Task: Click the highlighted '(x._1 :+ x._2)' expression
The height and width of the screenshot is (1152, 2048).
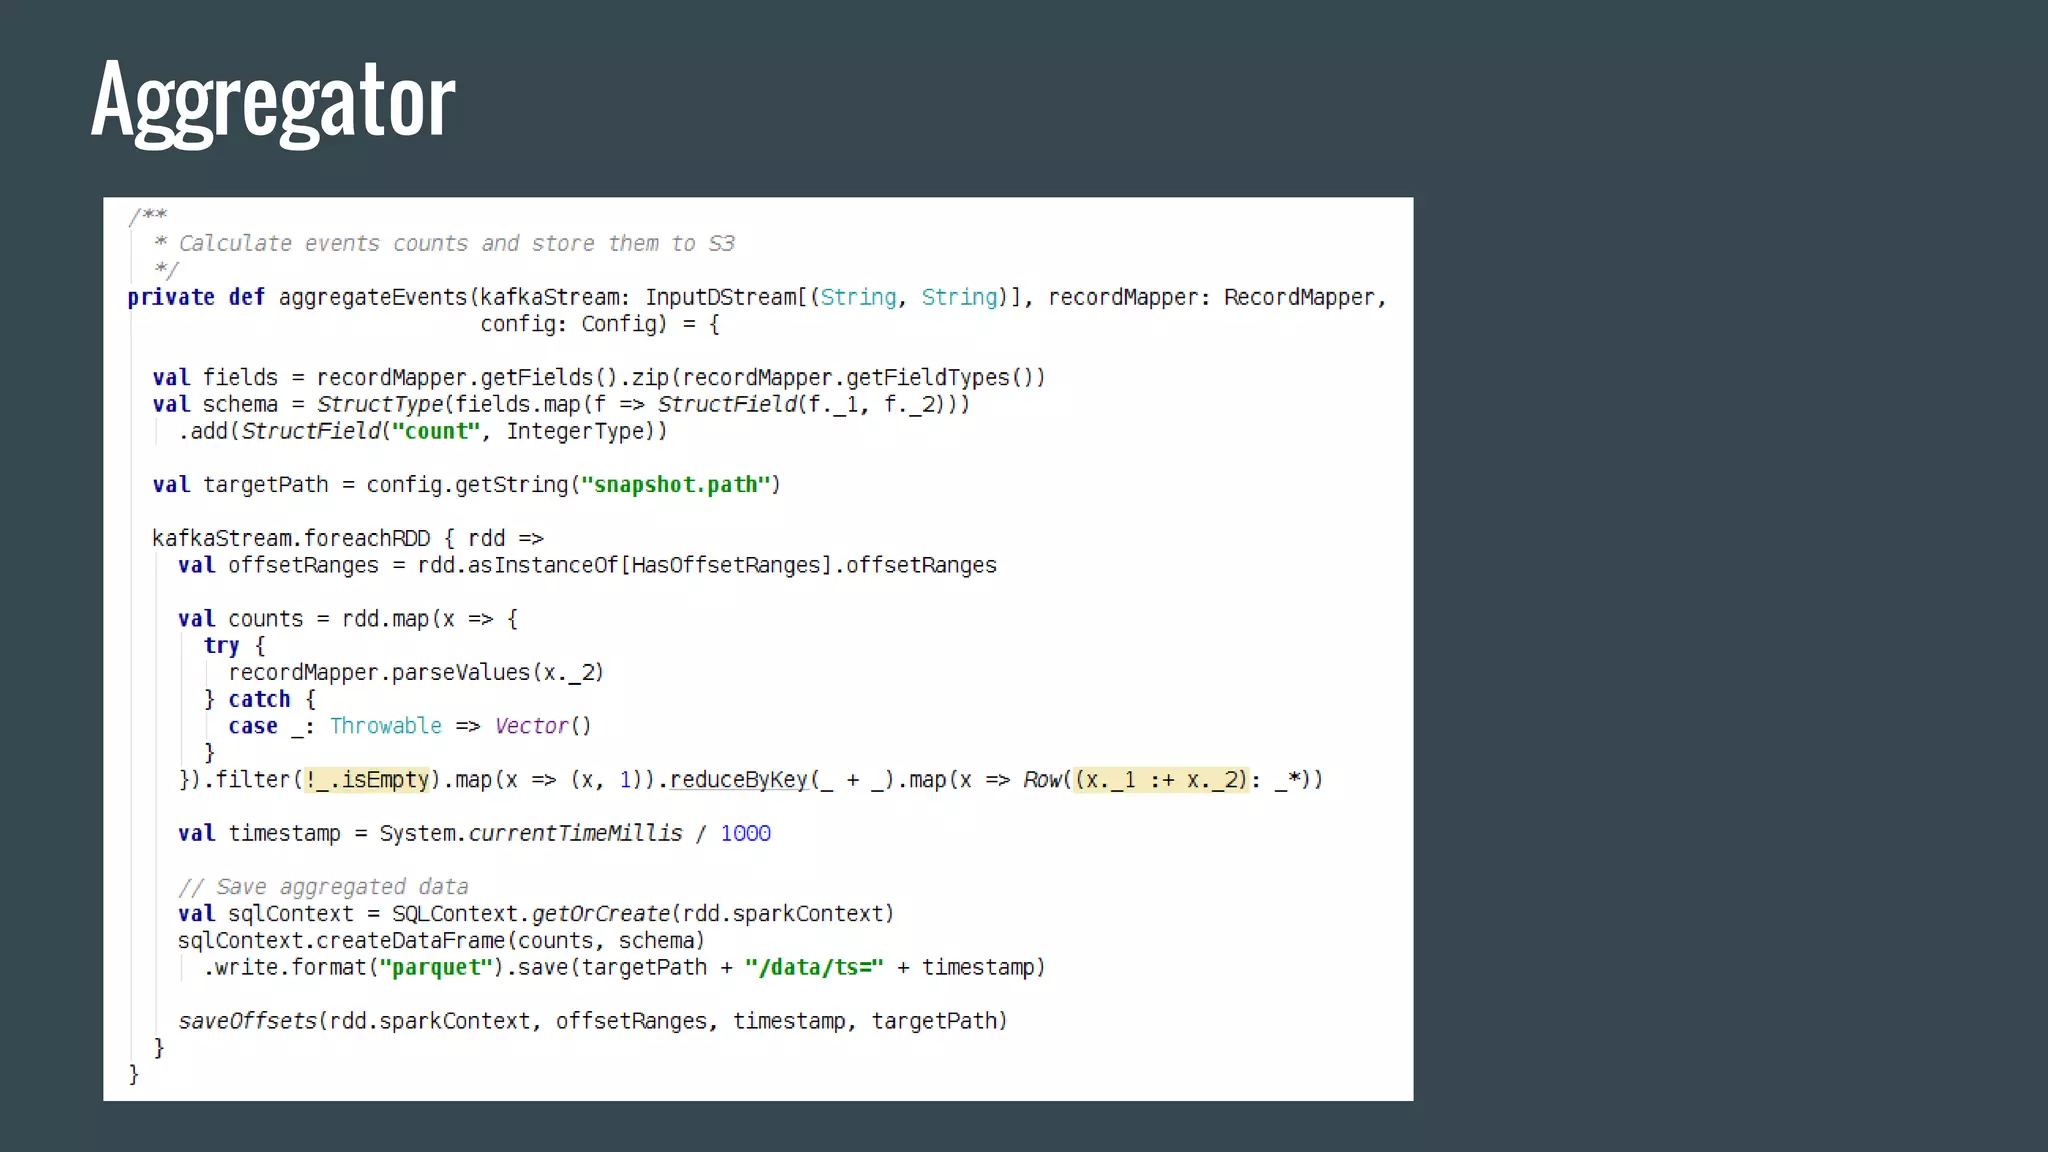Action: pos(1161,780)
